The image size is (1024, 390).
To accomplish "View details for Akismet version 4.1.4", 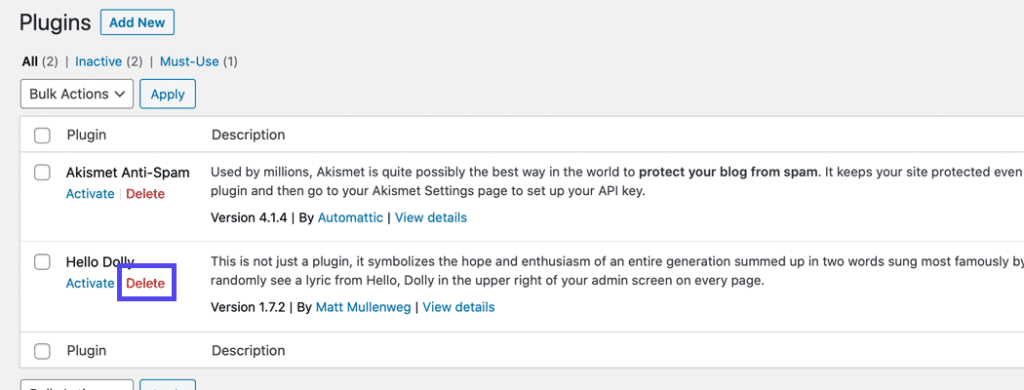I will pyautogui.click(x=431, y=218).
